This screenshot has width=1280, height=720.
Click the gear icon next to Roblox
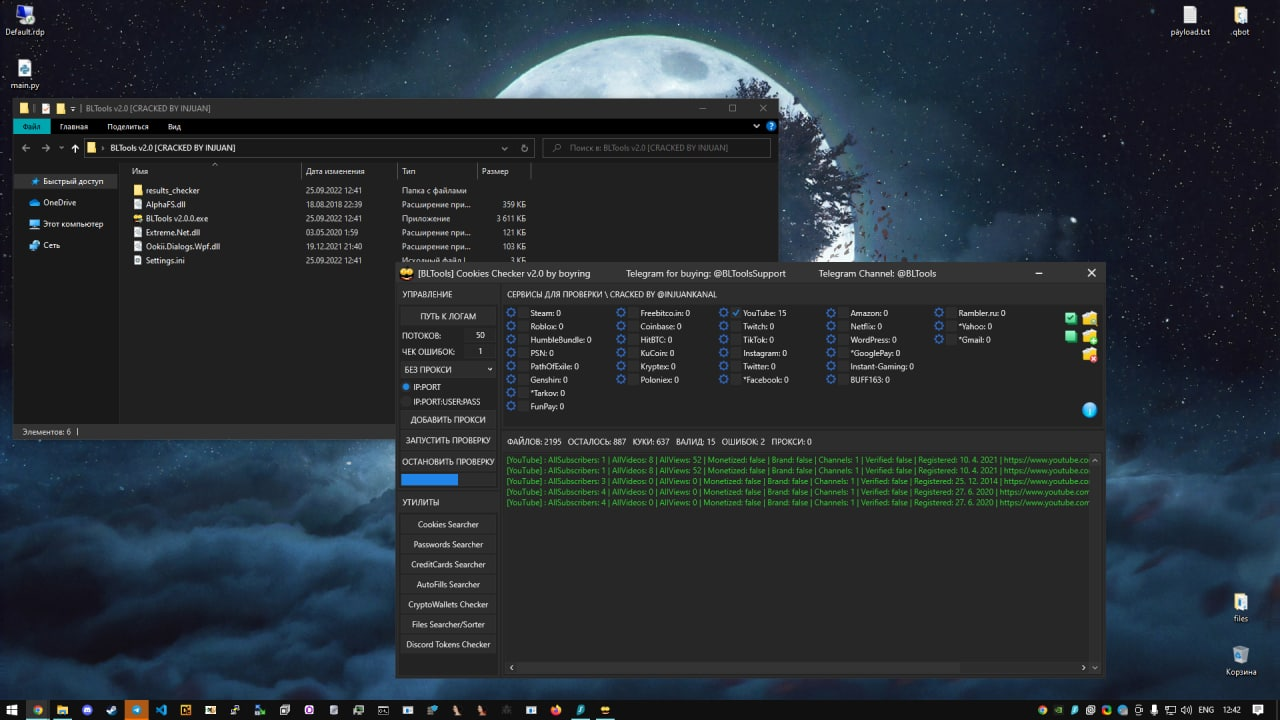click(511, 326)
